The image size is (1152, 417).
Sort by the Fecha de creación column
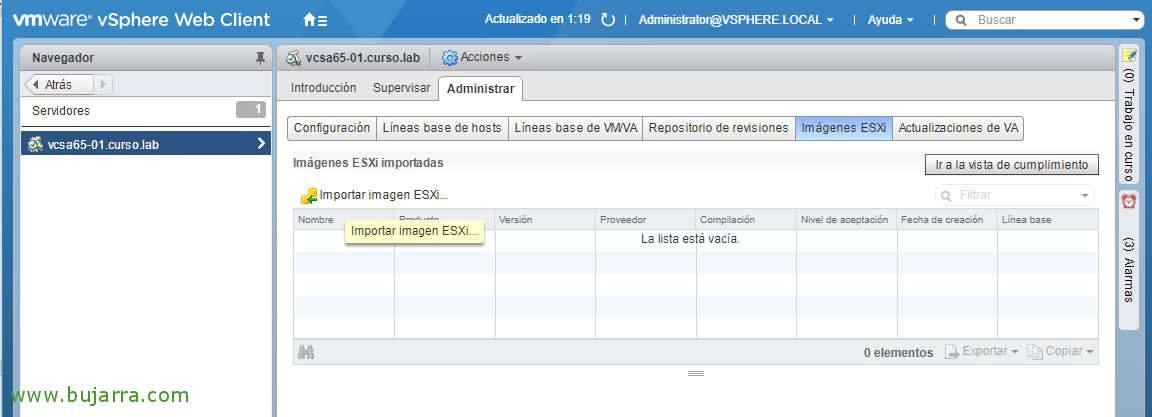947,220
